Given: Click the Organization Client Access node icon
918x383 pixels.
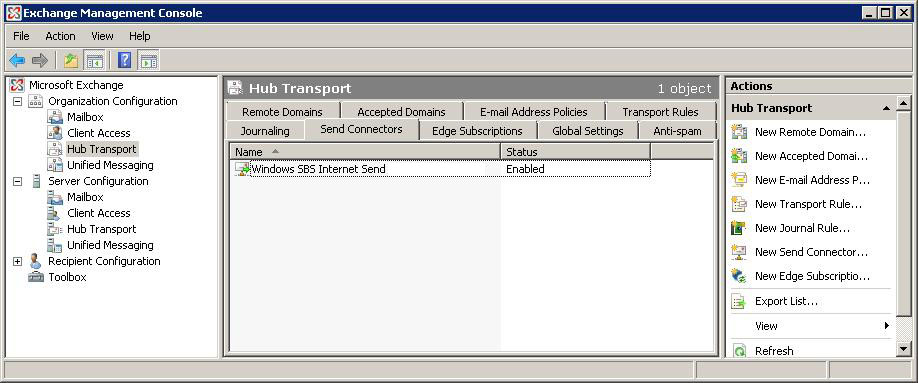Looking at the screenshot, I should tap(55, 133).
